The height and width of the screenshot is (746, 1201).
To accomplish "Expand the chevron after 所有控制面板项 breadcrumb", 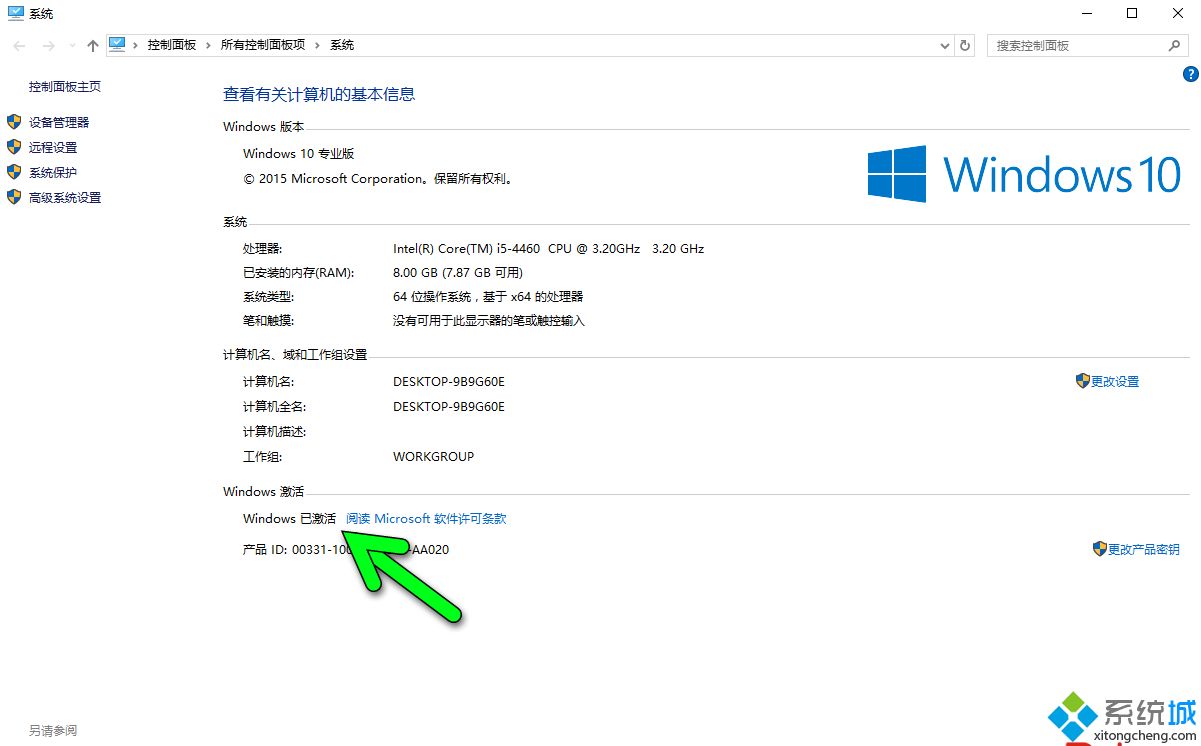I will (x=318, y=46).
